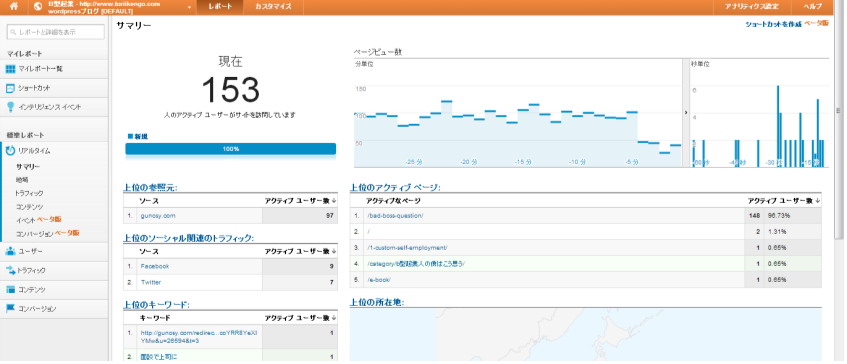The height and width of the screenshot is (364, 847).
Task: Click the location map under 上位の所在地
Action: point(586,334)
